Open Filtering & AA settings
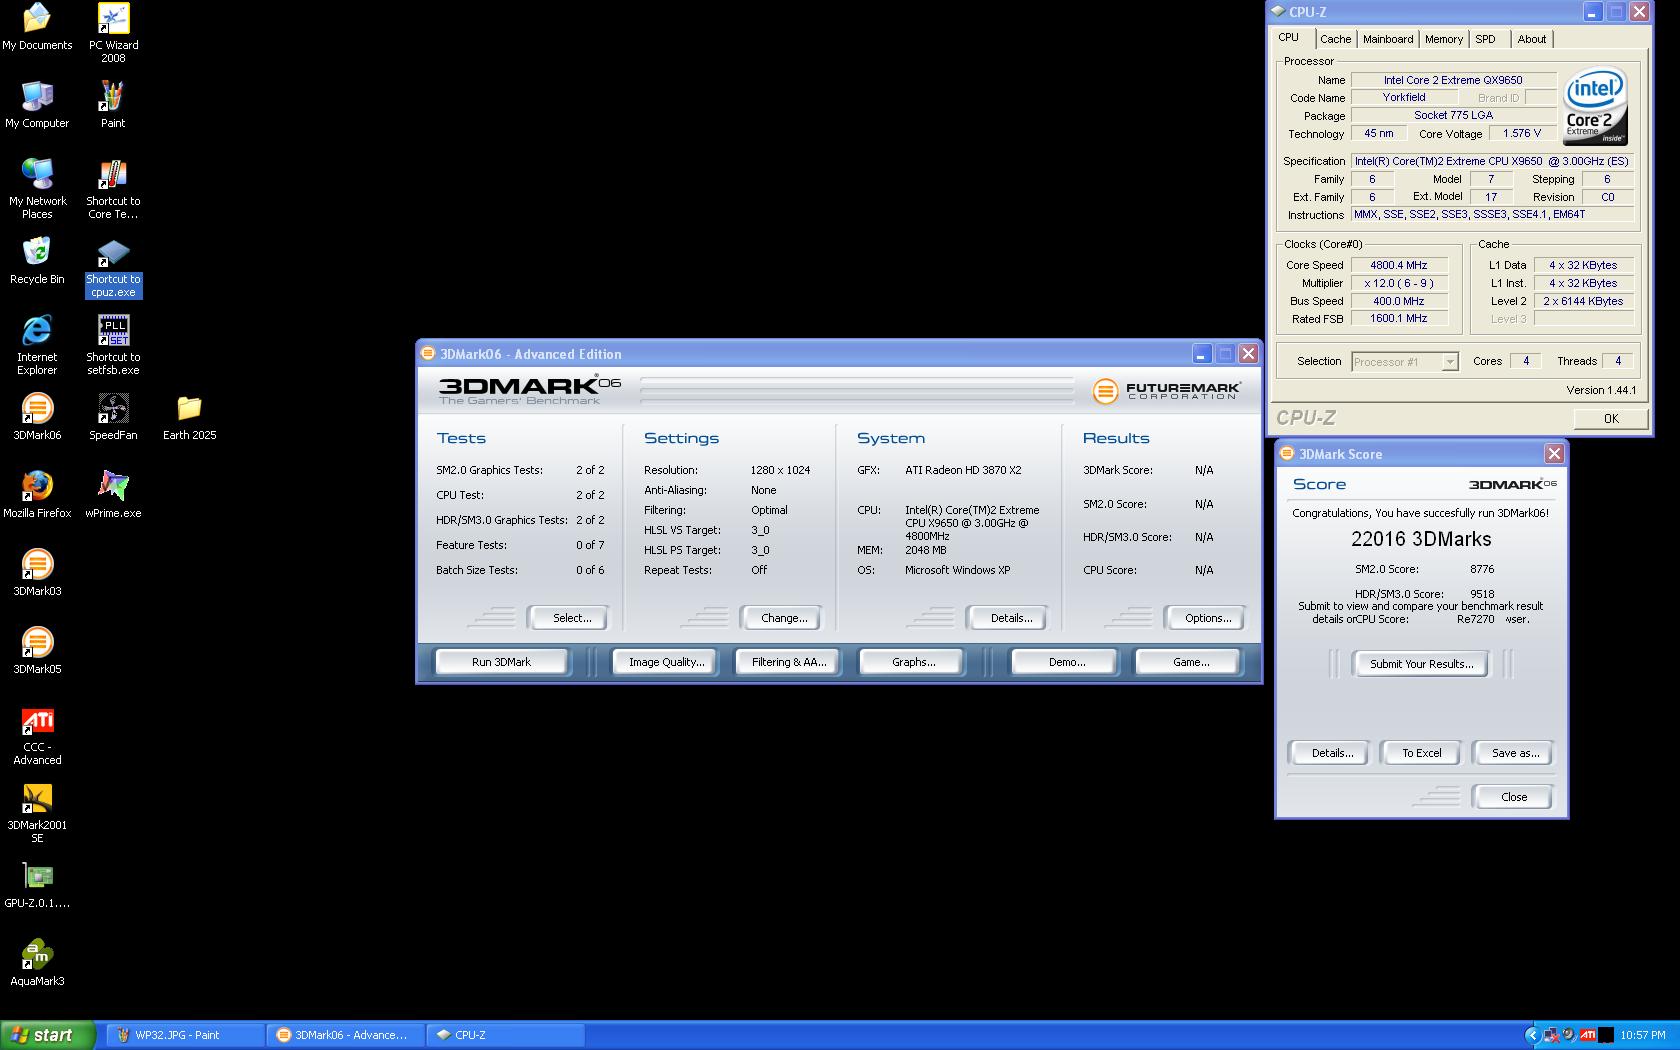 pos(789,662)
